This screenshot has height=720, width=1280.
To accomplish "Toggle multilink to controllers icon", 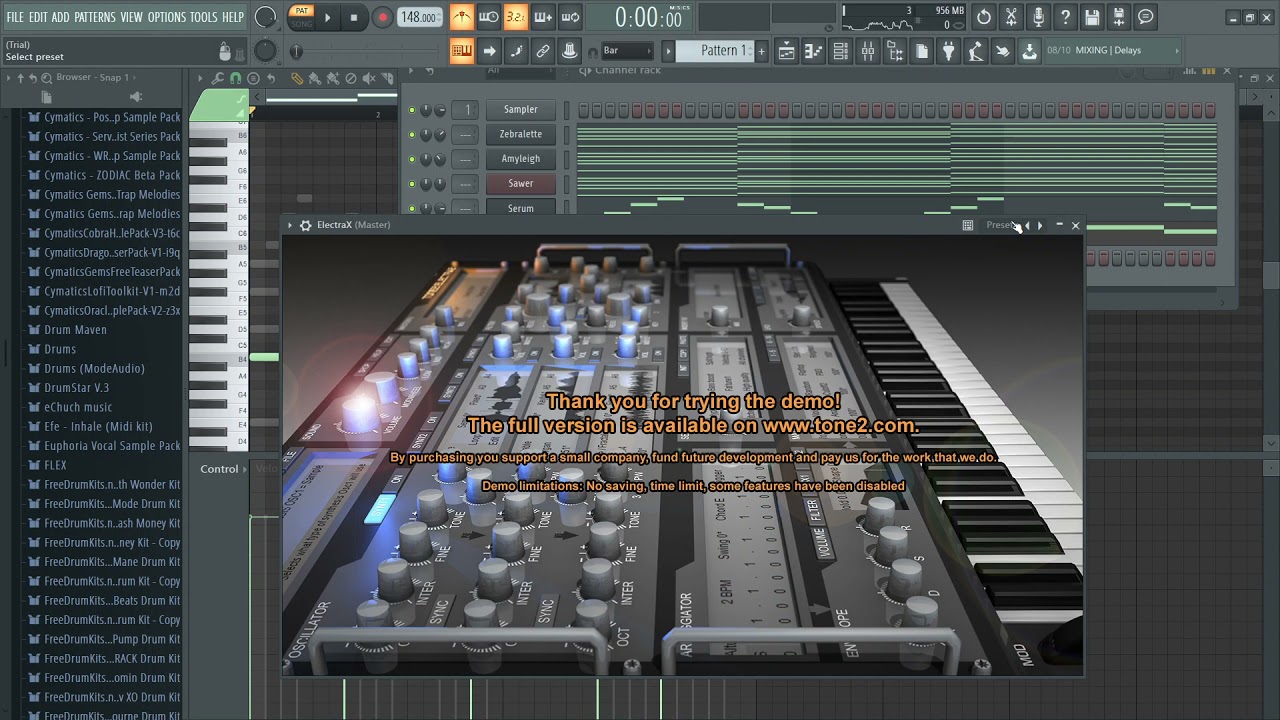I will click(570, 51).
